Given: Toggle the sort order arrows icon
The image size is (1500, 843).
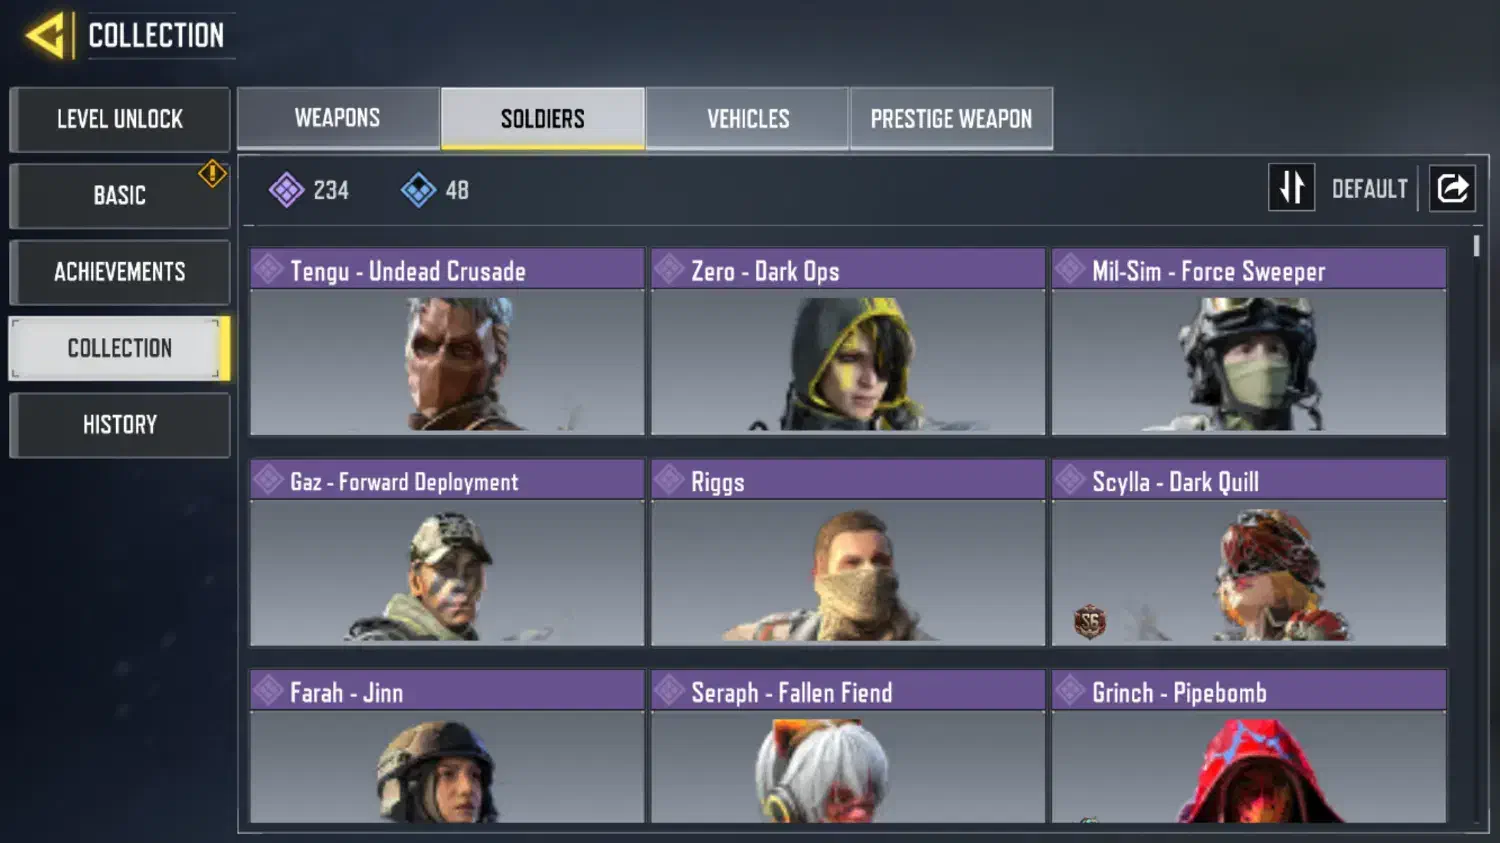Looking at the screenshot, I should [1291, 188].
